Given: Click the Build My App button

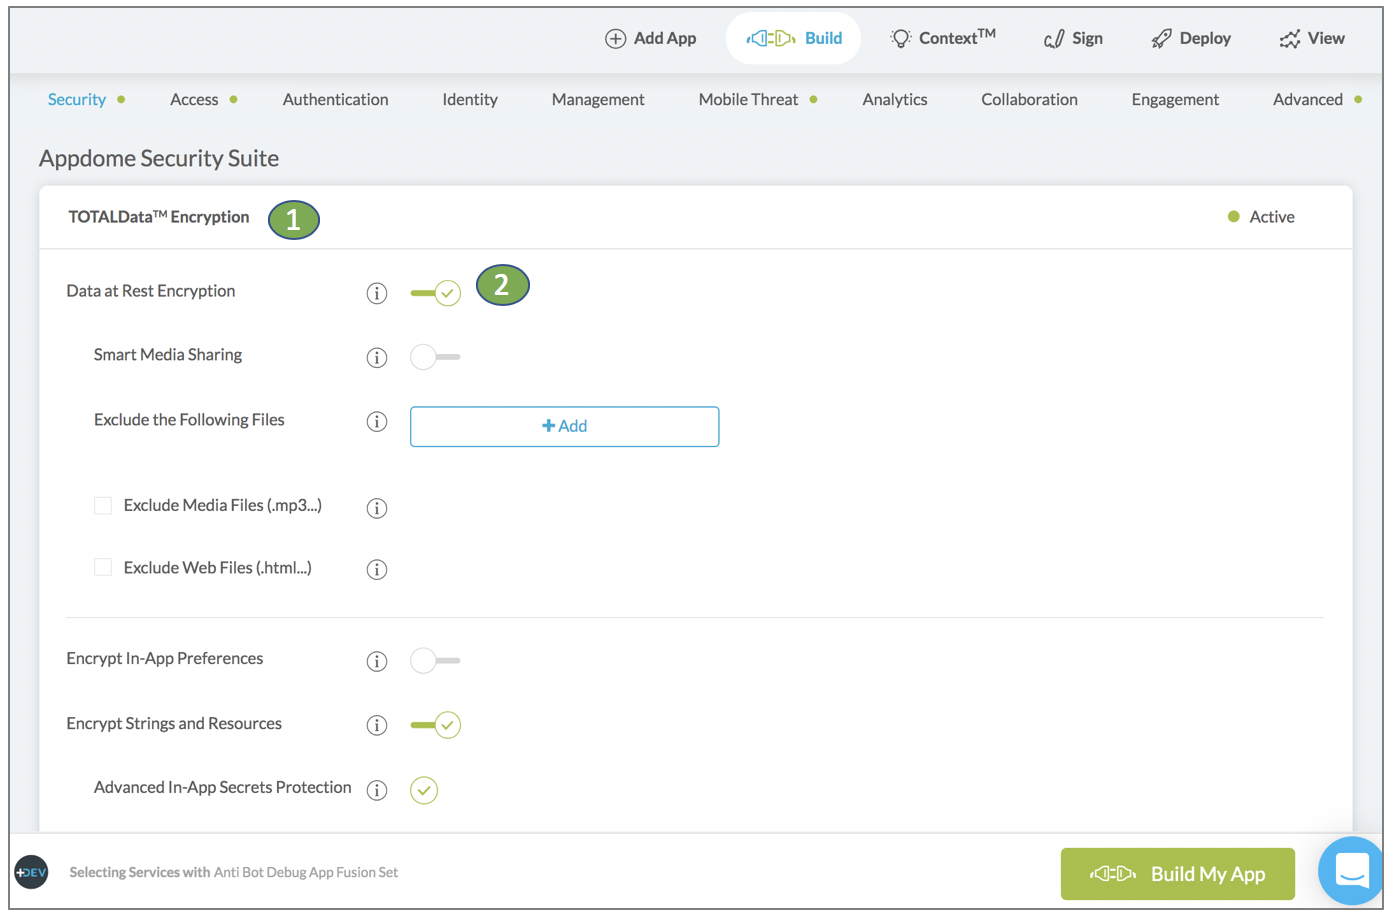Looking at the screenshot, I should 1177,874.
